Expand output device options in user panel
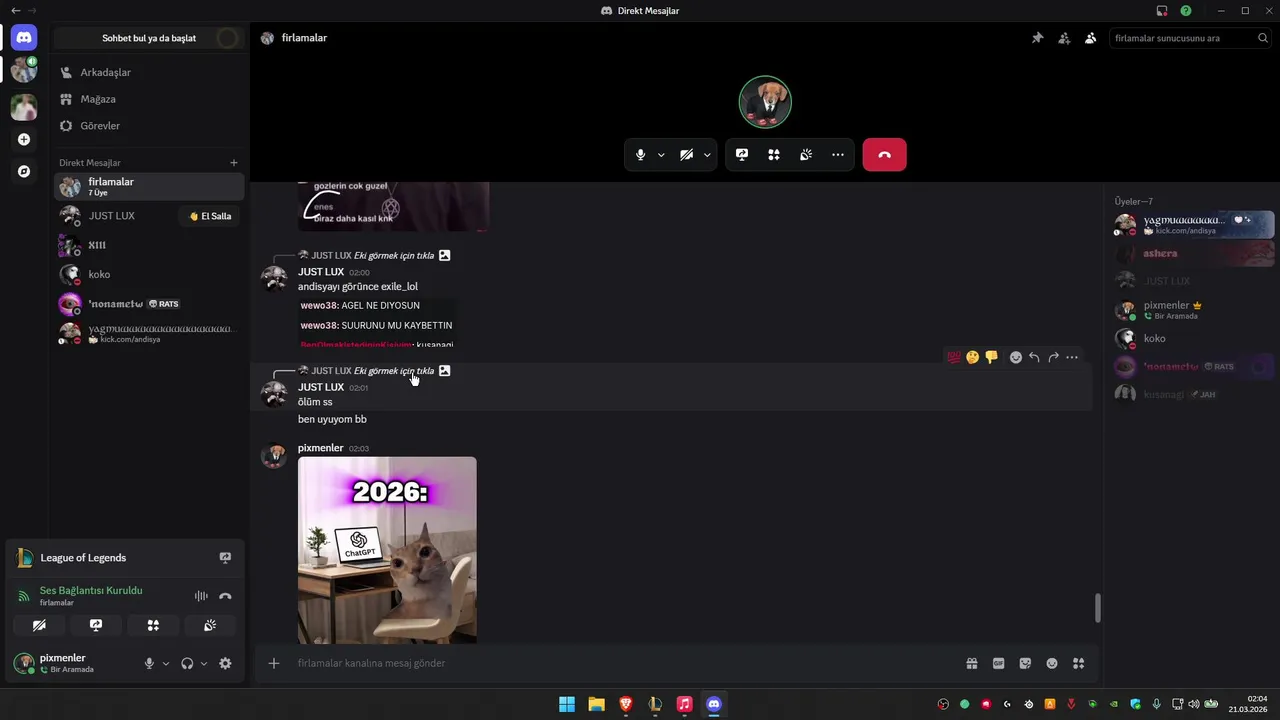This screenshot has height=720, width=1280. [204, 663]
